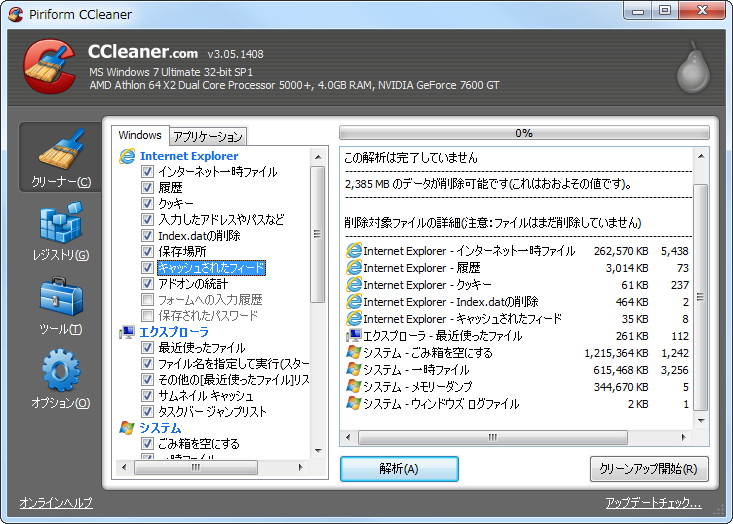The image size is (733, 524).
Task: Open the ツール (Tools) toolbox section
Action: tap(61, 306)
